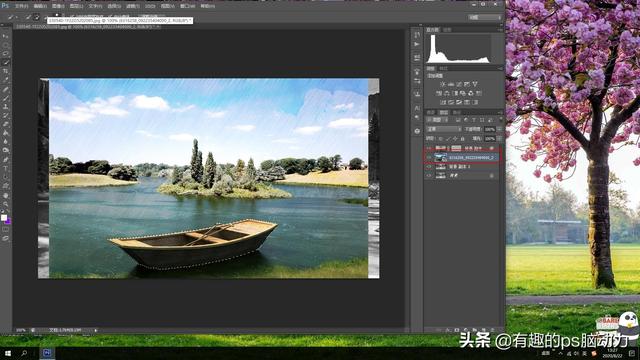
Task: Open status bar document info arrow
Action: coord(96,330)
